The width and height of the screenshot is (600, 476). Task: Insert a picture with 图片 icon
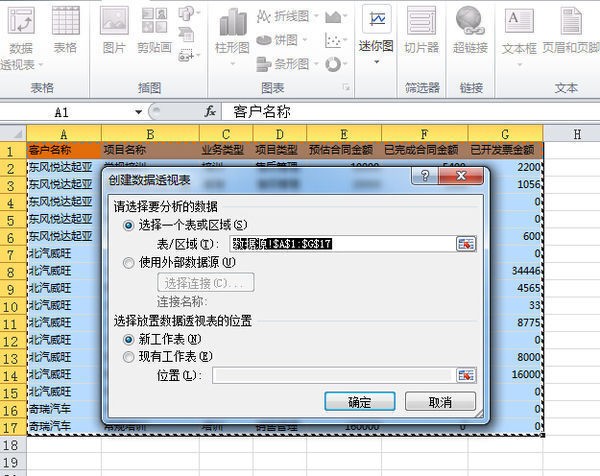114,30
